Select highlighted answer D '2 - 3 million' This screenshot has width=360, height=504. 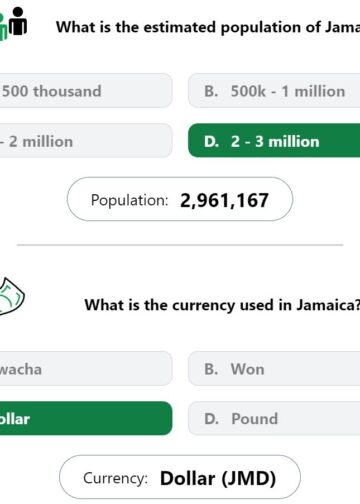coord(274,141)
